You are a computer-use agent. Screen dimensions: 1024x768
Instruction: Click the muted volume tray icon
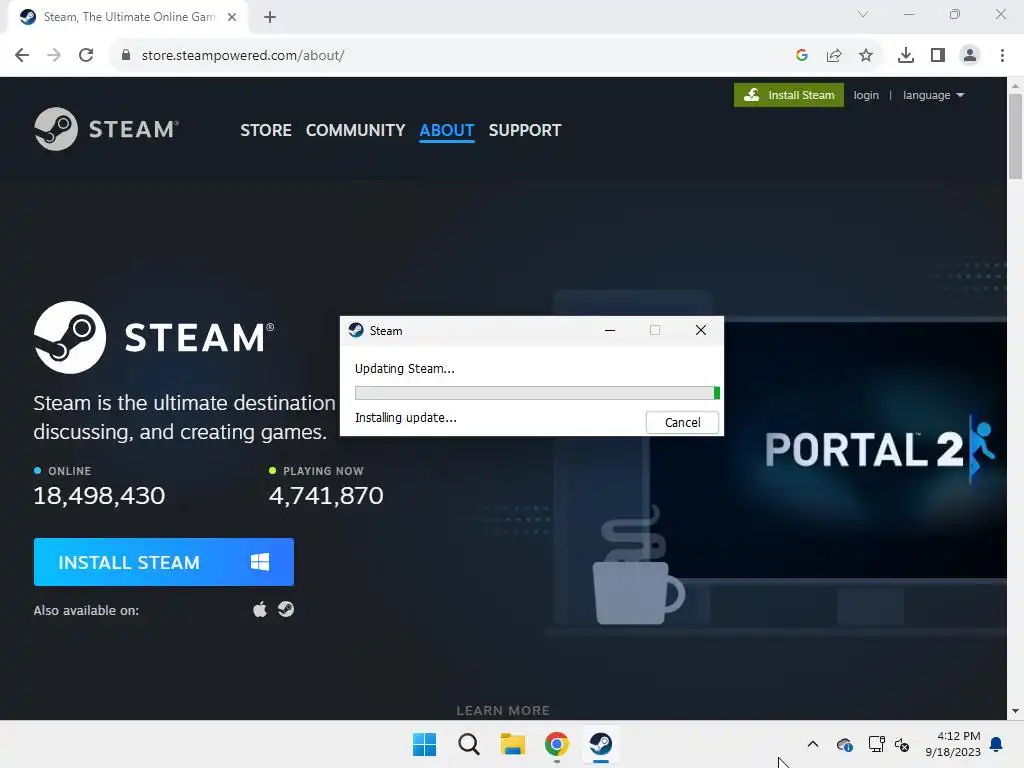tap(902, 744)
